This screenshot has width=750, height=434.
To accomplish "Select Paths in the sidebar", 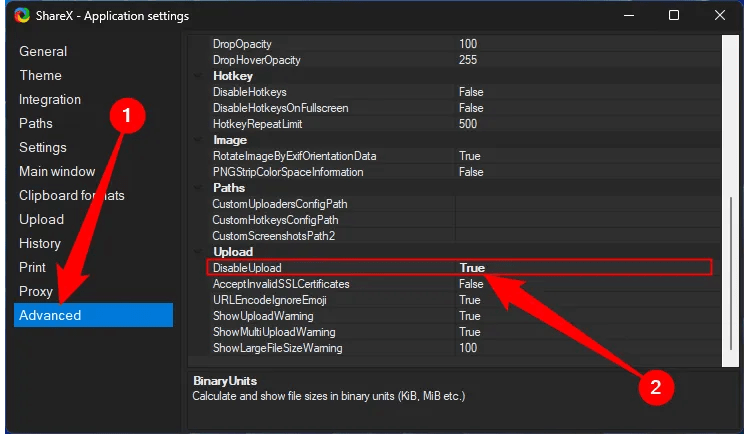I will [x=36, y=123].
